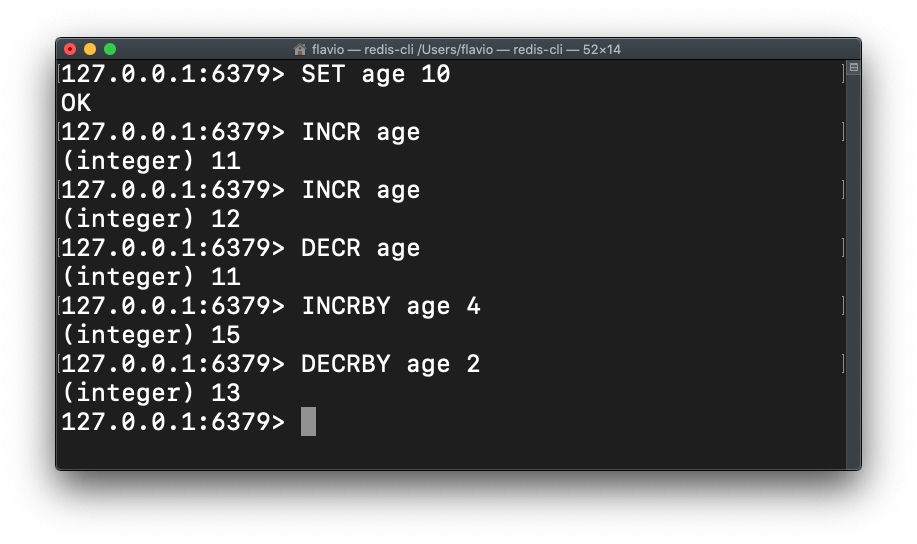Click the left bracket mark beside DECRBY prompt
The height and width of the screenshot is (544, 917).
(60, 364)
